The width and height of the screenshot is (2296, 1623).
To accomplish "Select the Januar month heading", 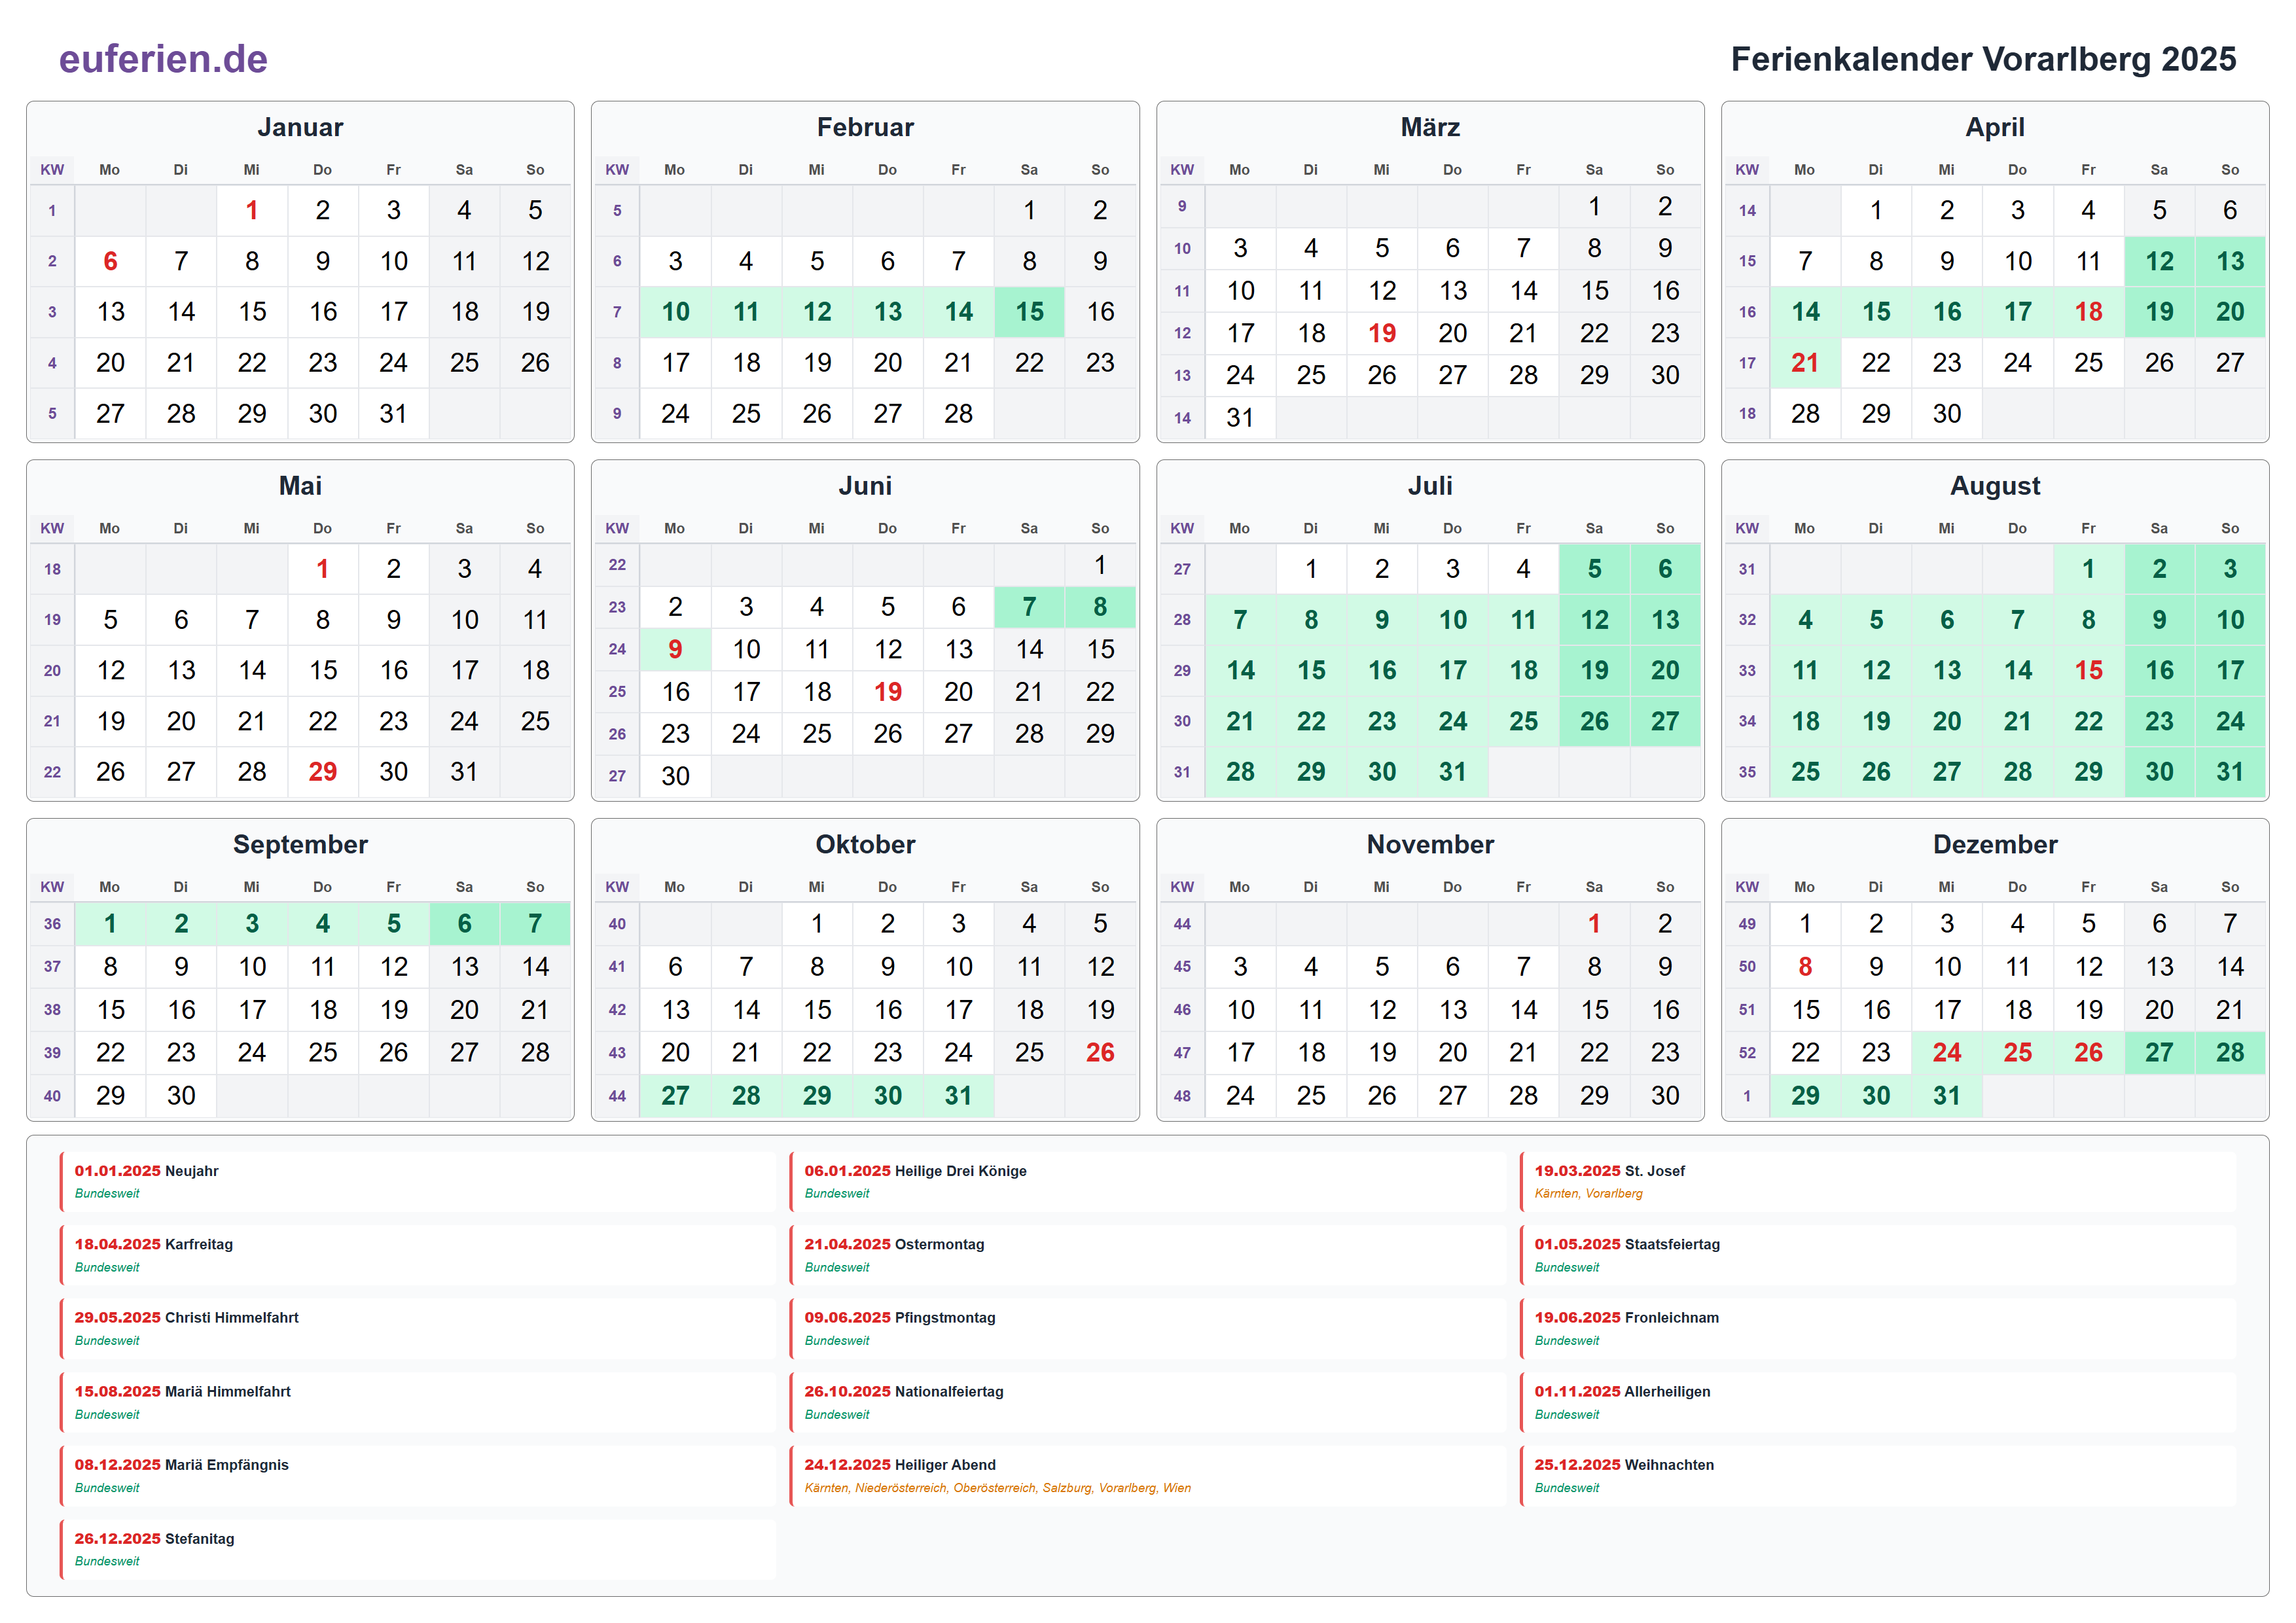I will (x=300, y=127).
